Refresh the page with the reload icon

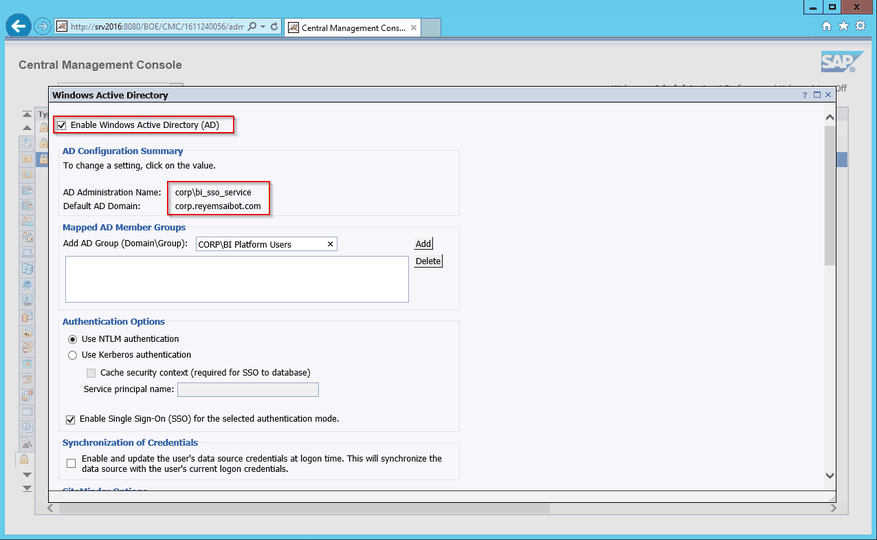[x=274, y=26]
